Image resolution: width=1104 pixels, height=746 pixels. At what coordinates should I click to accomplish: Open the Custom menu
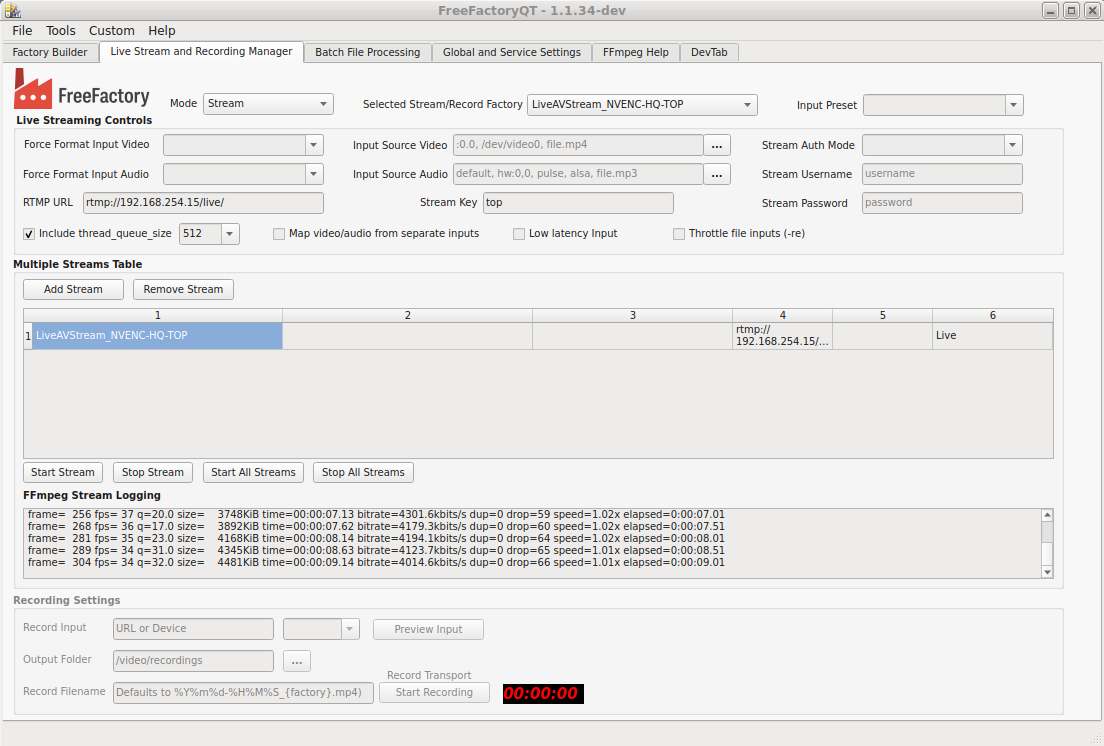point(111,30)
